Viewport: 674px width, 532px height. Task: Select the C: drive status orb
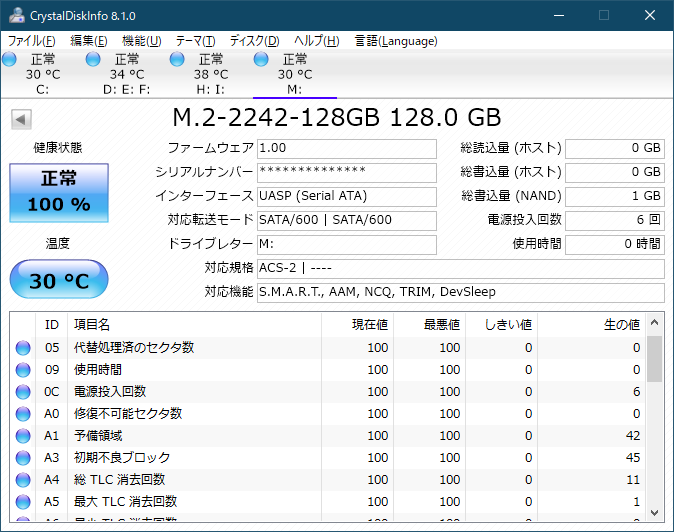(9, 59)
